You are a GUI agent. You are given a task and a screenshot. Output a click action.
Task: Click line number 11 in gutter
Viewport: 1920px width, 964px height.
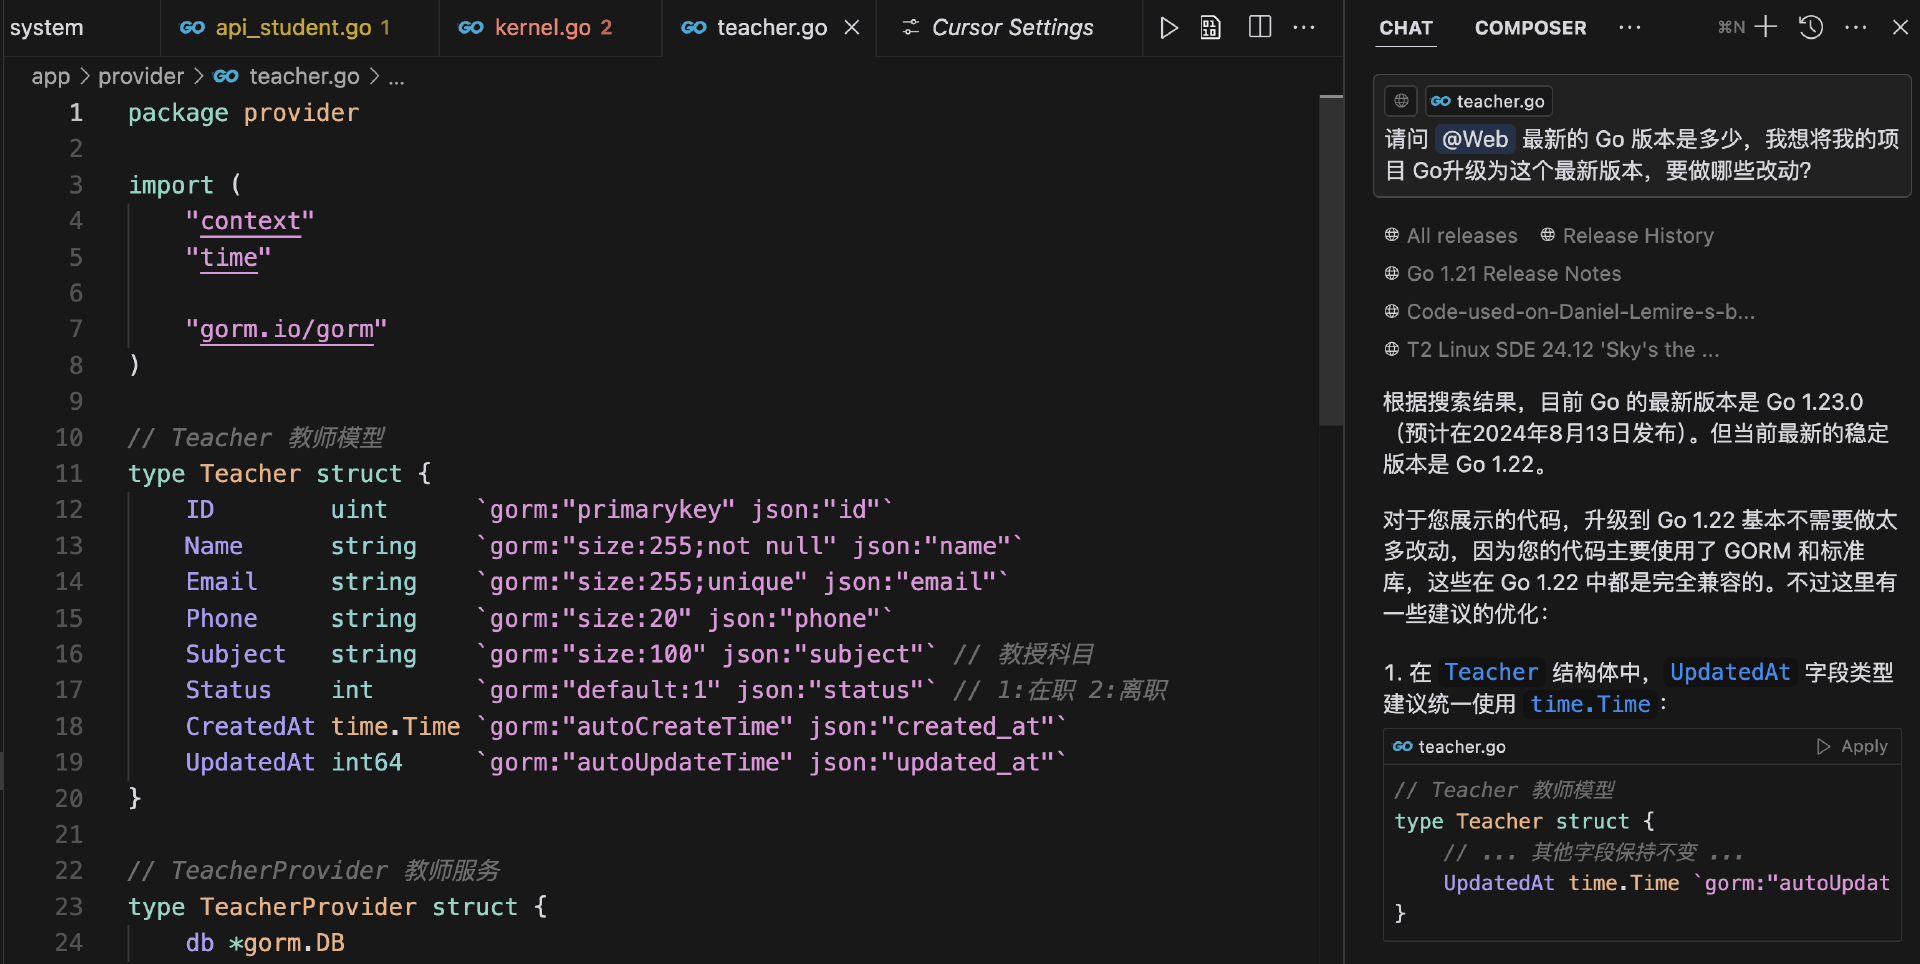coord(68,473)
